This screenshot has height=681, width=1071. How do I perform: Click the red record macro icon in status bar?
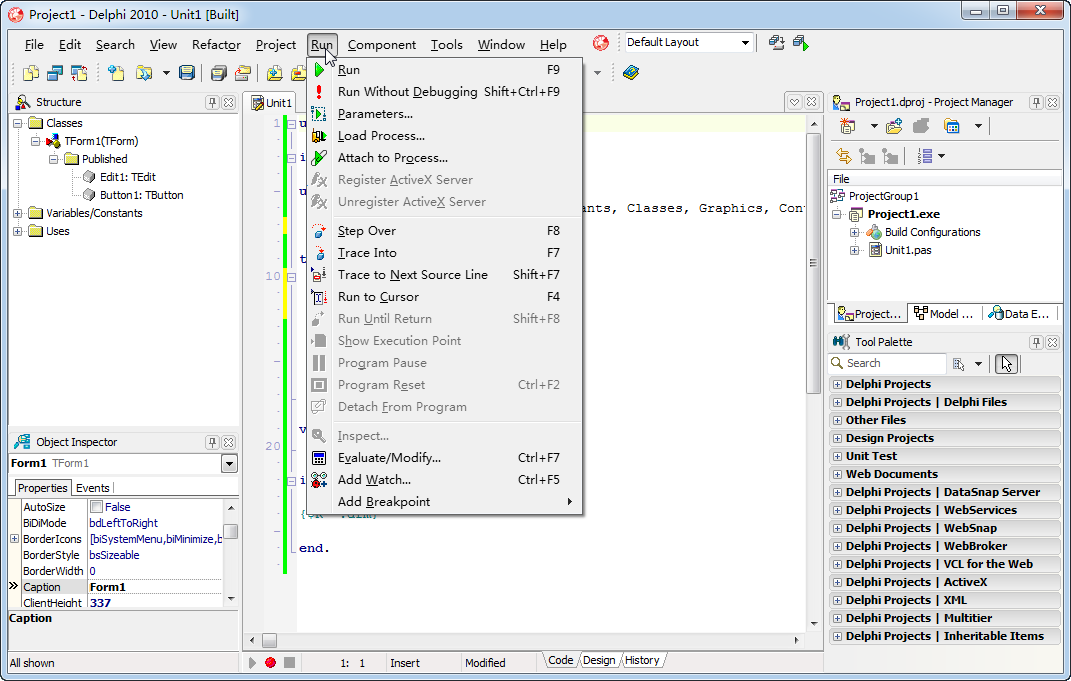click(270, 663)
